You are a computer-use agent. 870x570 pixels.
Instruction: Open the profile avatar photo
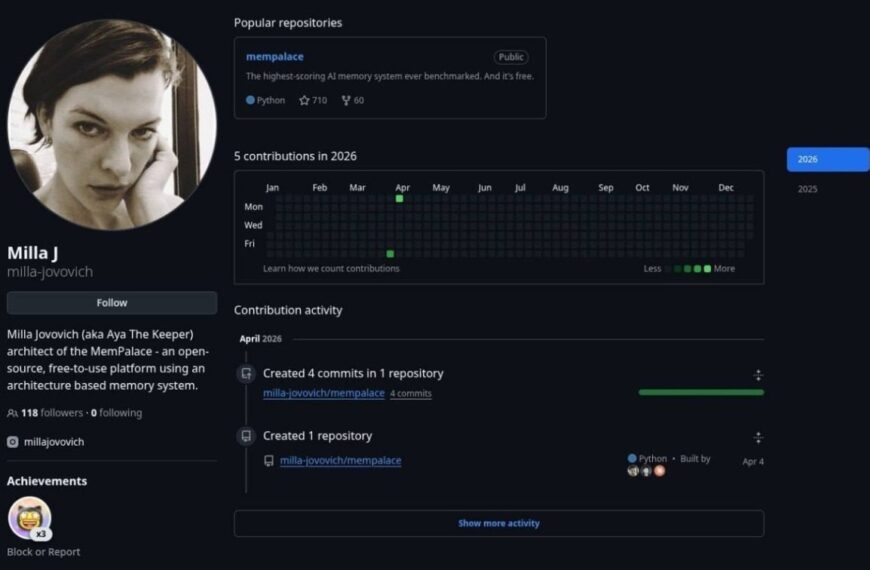point(112,124)
